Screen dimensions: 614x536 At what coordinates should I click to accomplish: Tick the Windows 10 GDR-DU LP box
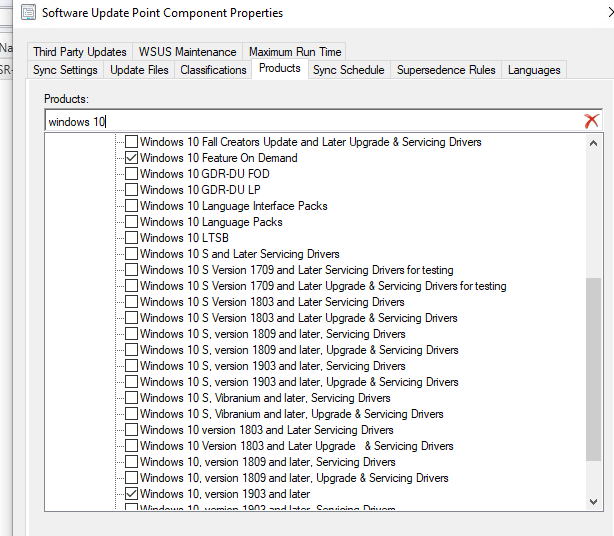point(131,190)
